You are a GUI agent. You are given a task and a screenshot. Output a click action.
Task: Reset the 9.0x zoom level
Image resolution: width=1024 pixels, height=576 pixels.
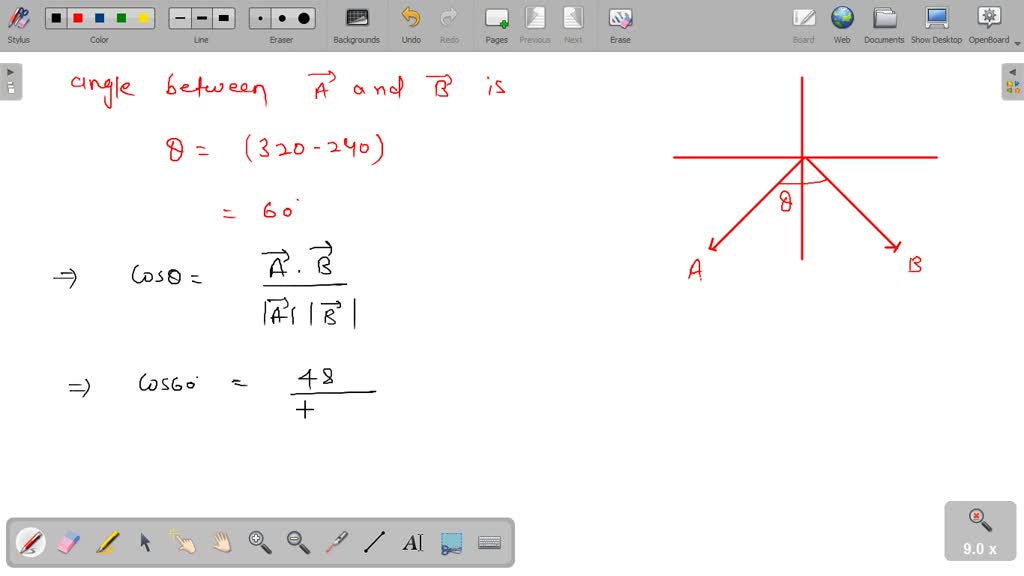(x=977, y=518)
